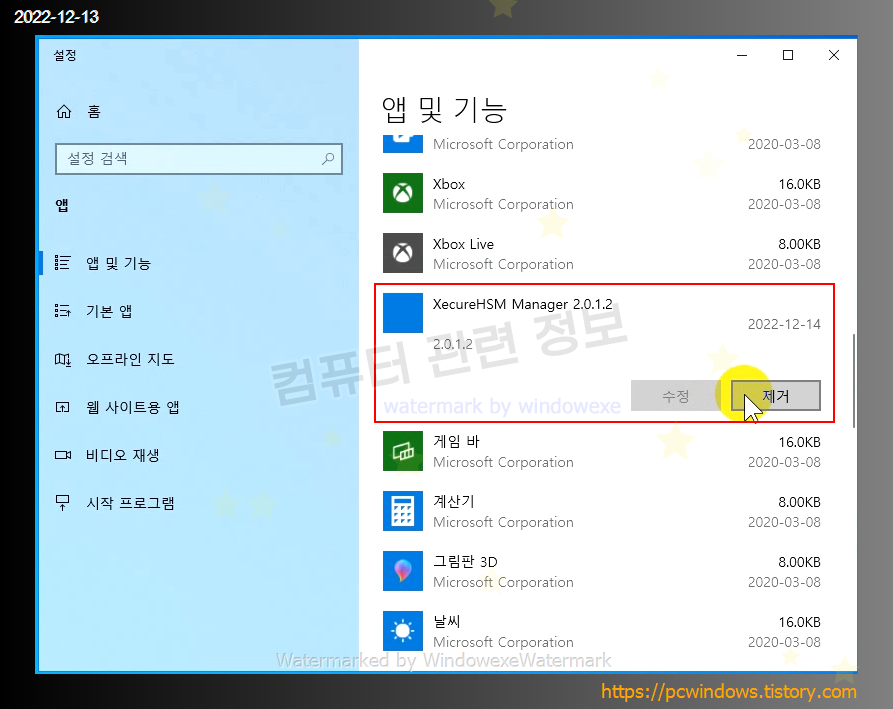Click the 2022-12-14 install date text

784,324
